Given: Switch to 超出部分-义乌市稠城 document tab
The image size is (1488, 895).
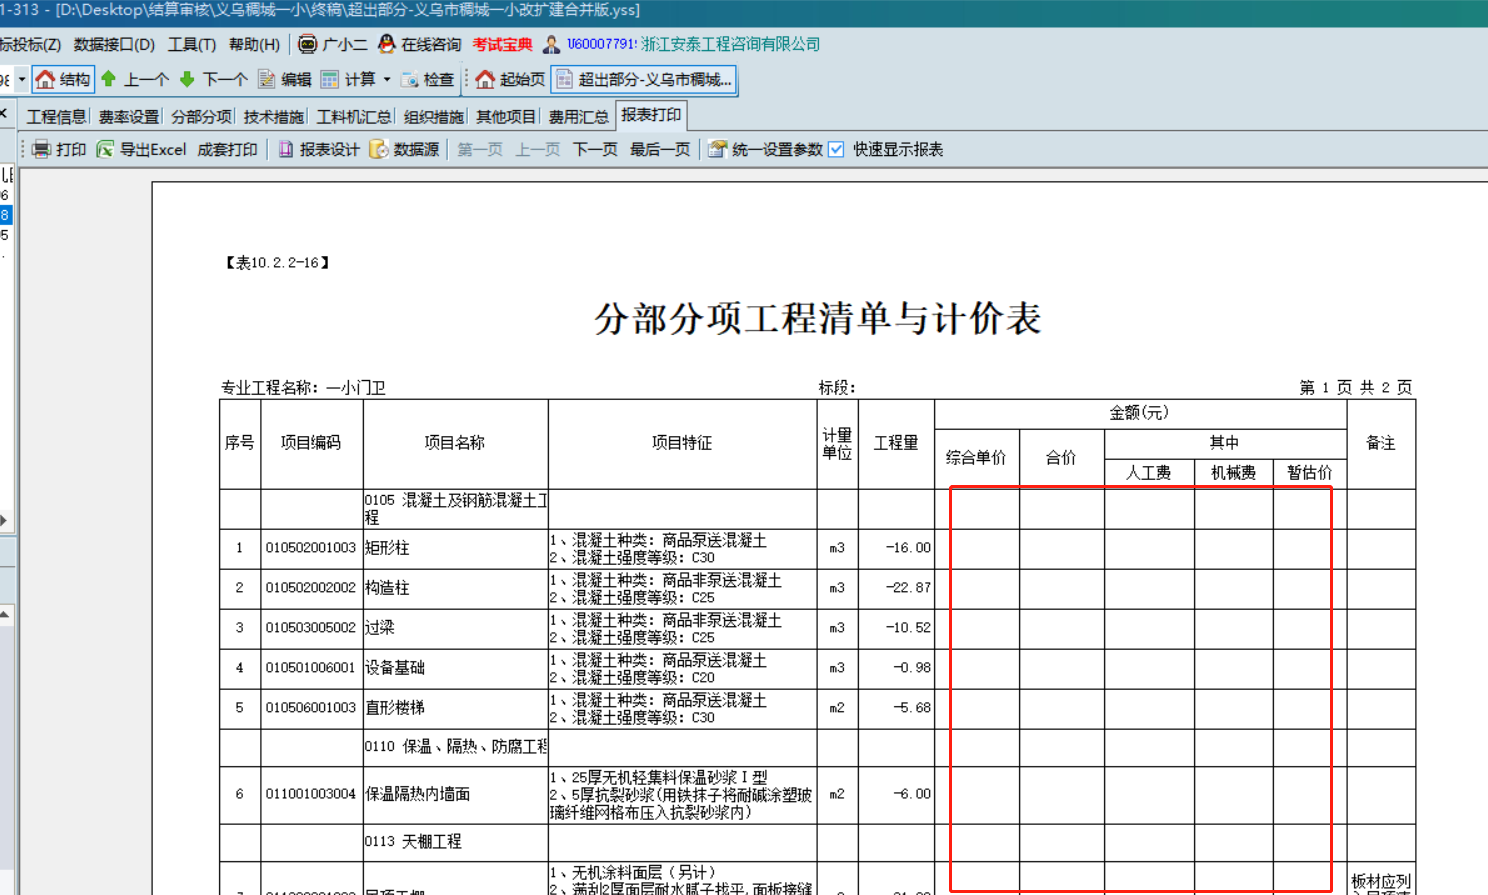Looking at the screenshot, I should pyautogui.click(x=644, y=79).
